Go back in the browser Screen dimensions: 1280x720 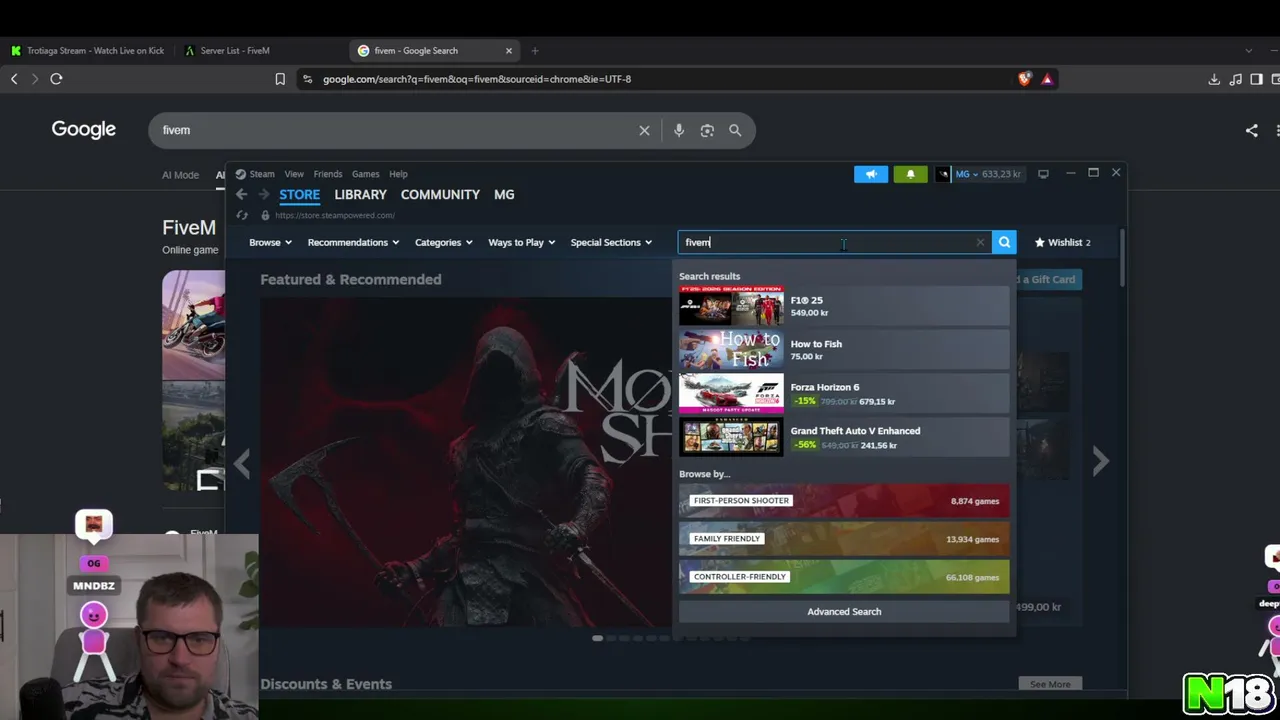click(x=14, y=79)
